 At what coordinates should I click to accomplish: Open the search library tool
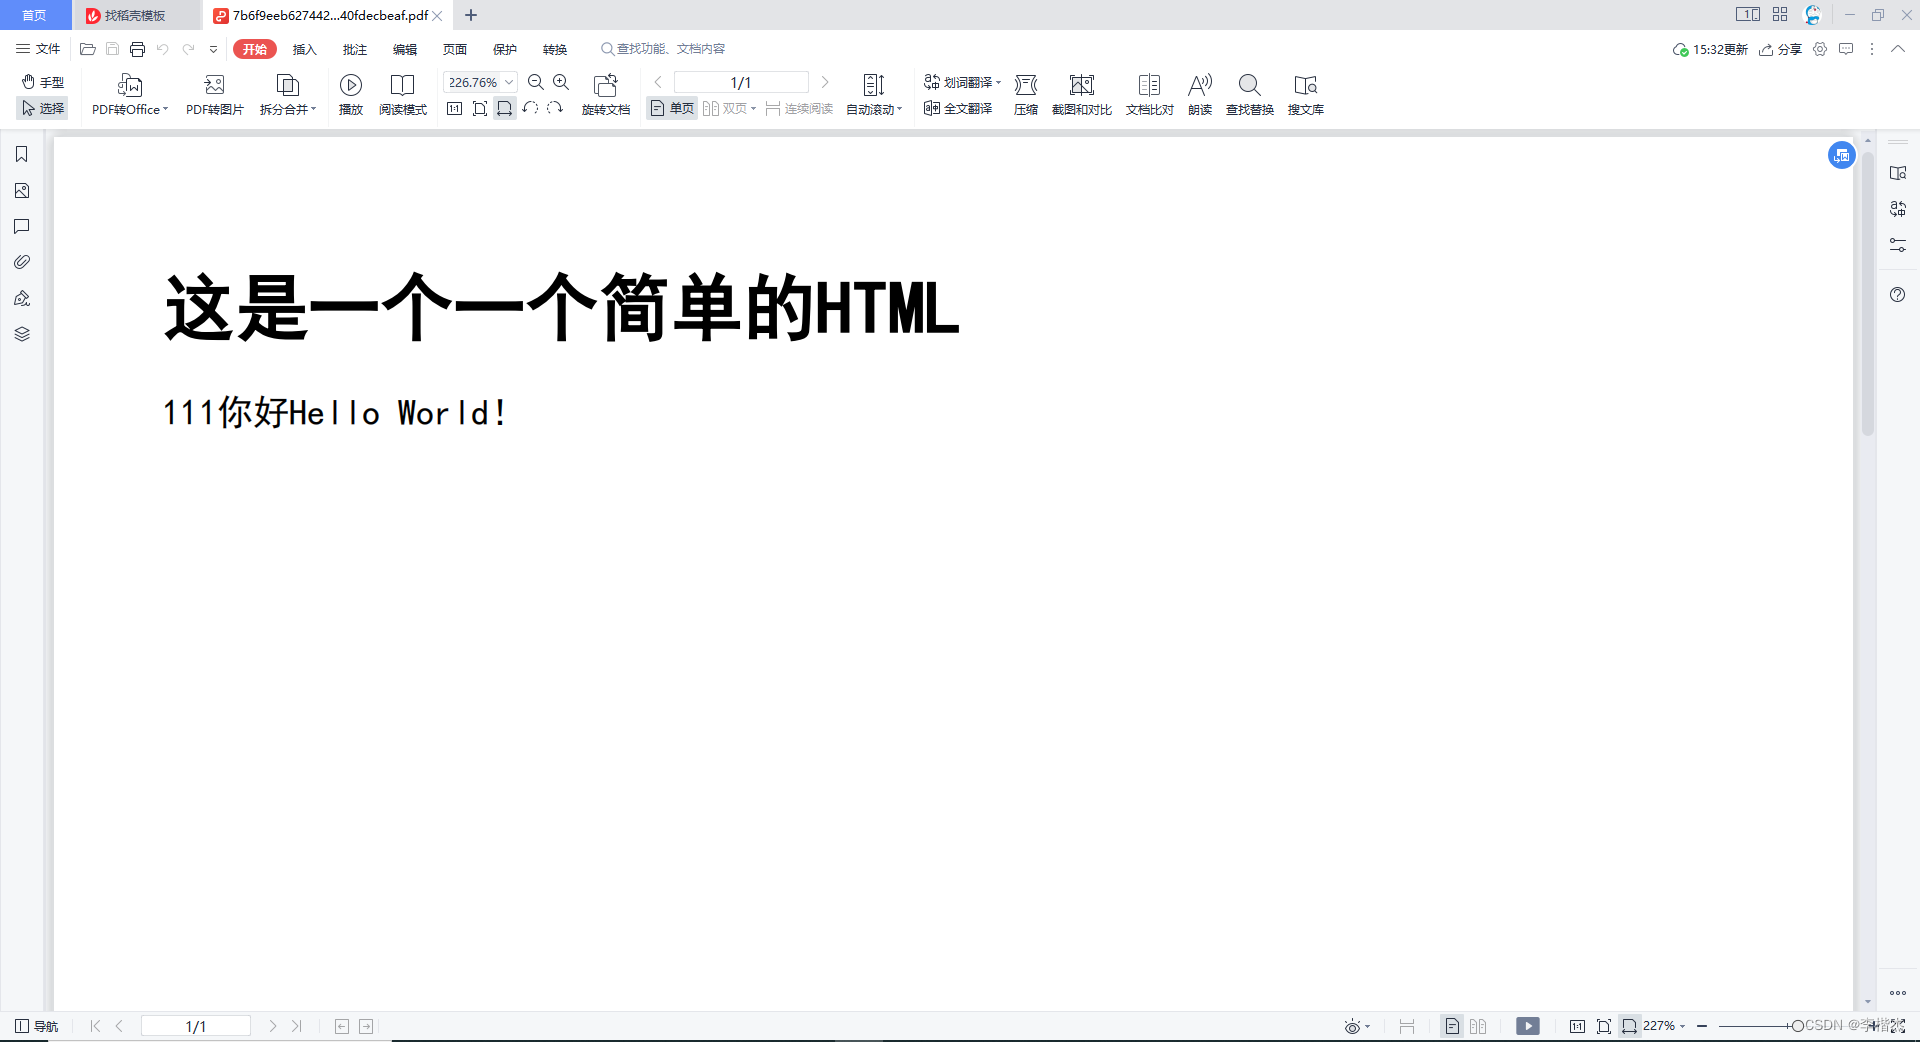point(1306,95)
